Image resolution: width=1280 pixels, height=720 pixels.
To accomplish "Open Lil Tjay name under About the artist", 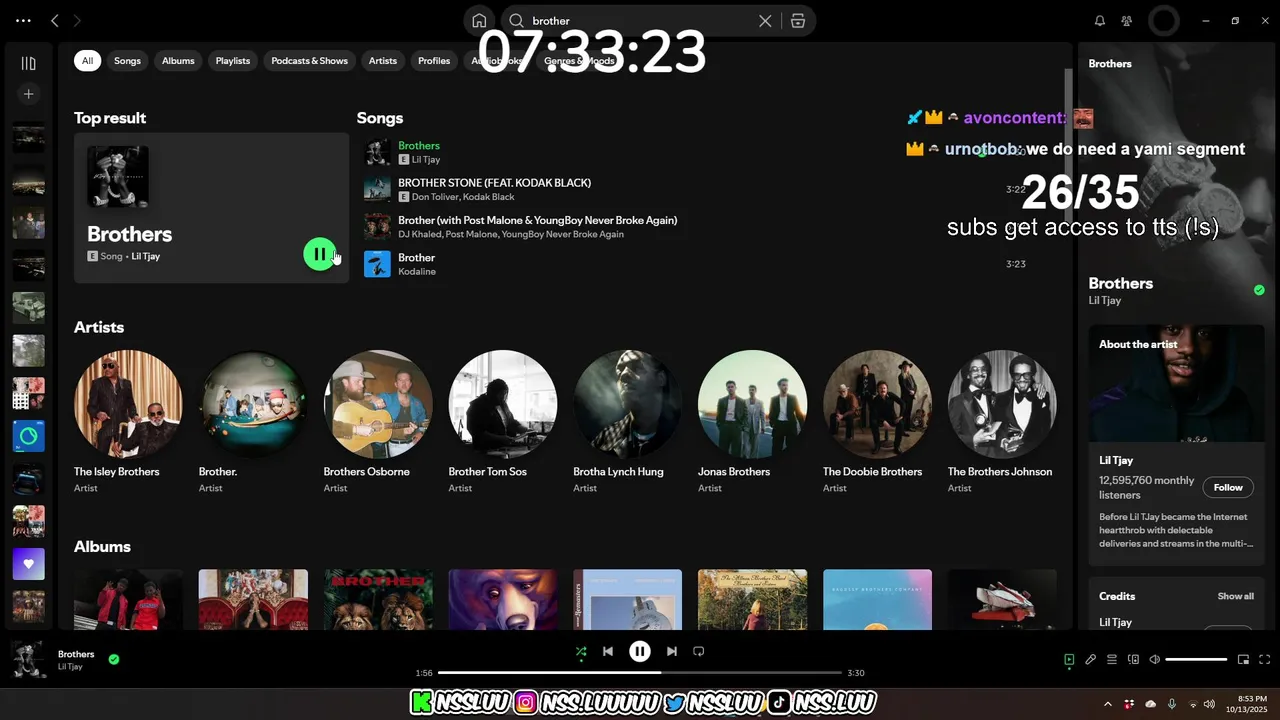I will click(1116, 460).
